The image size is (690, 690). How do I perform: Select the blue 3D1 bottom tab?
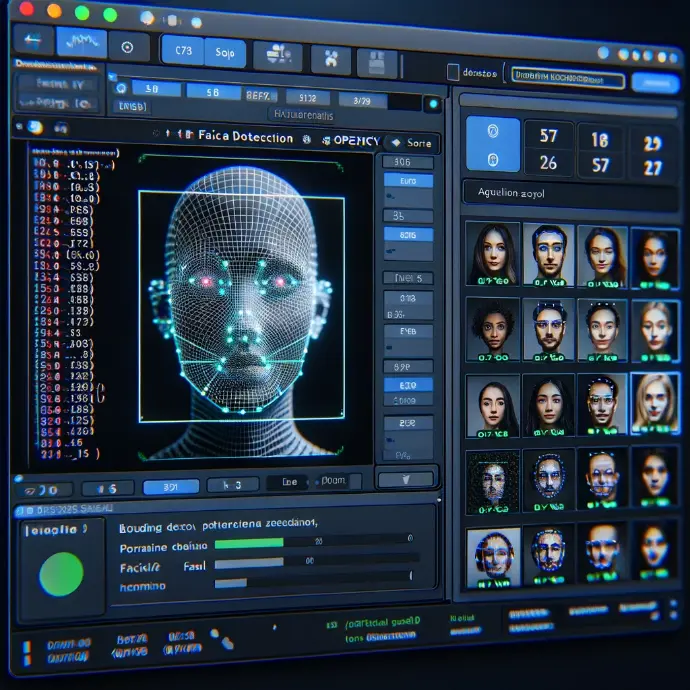coord(171,487)
